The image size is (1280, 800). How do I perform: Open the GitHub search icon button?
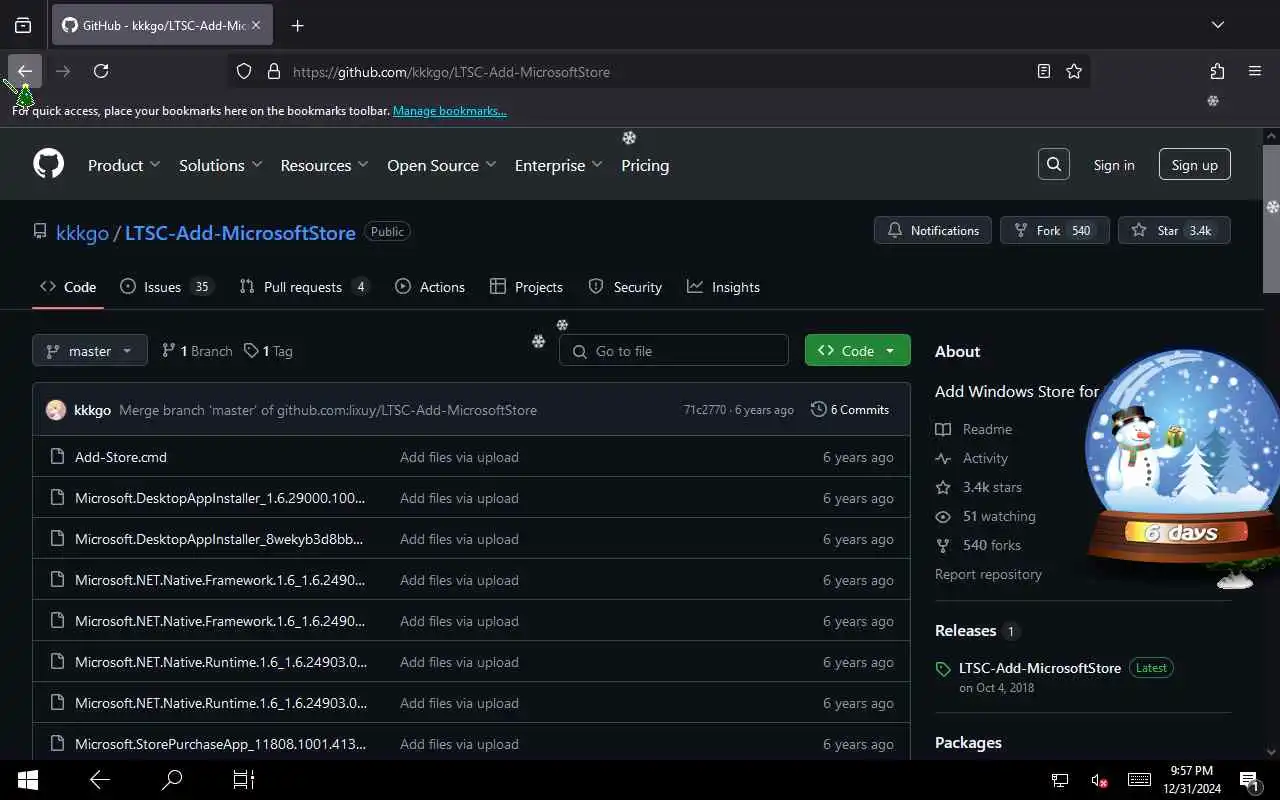click(1054, 164)
